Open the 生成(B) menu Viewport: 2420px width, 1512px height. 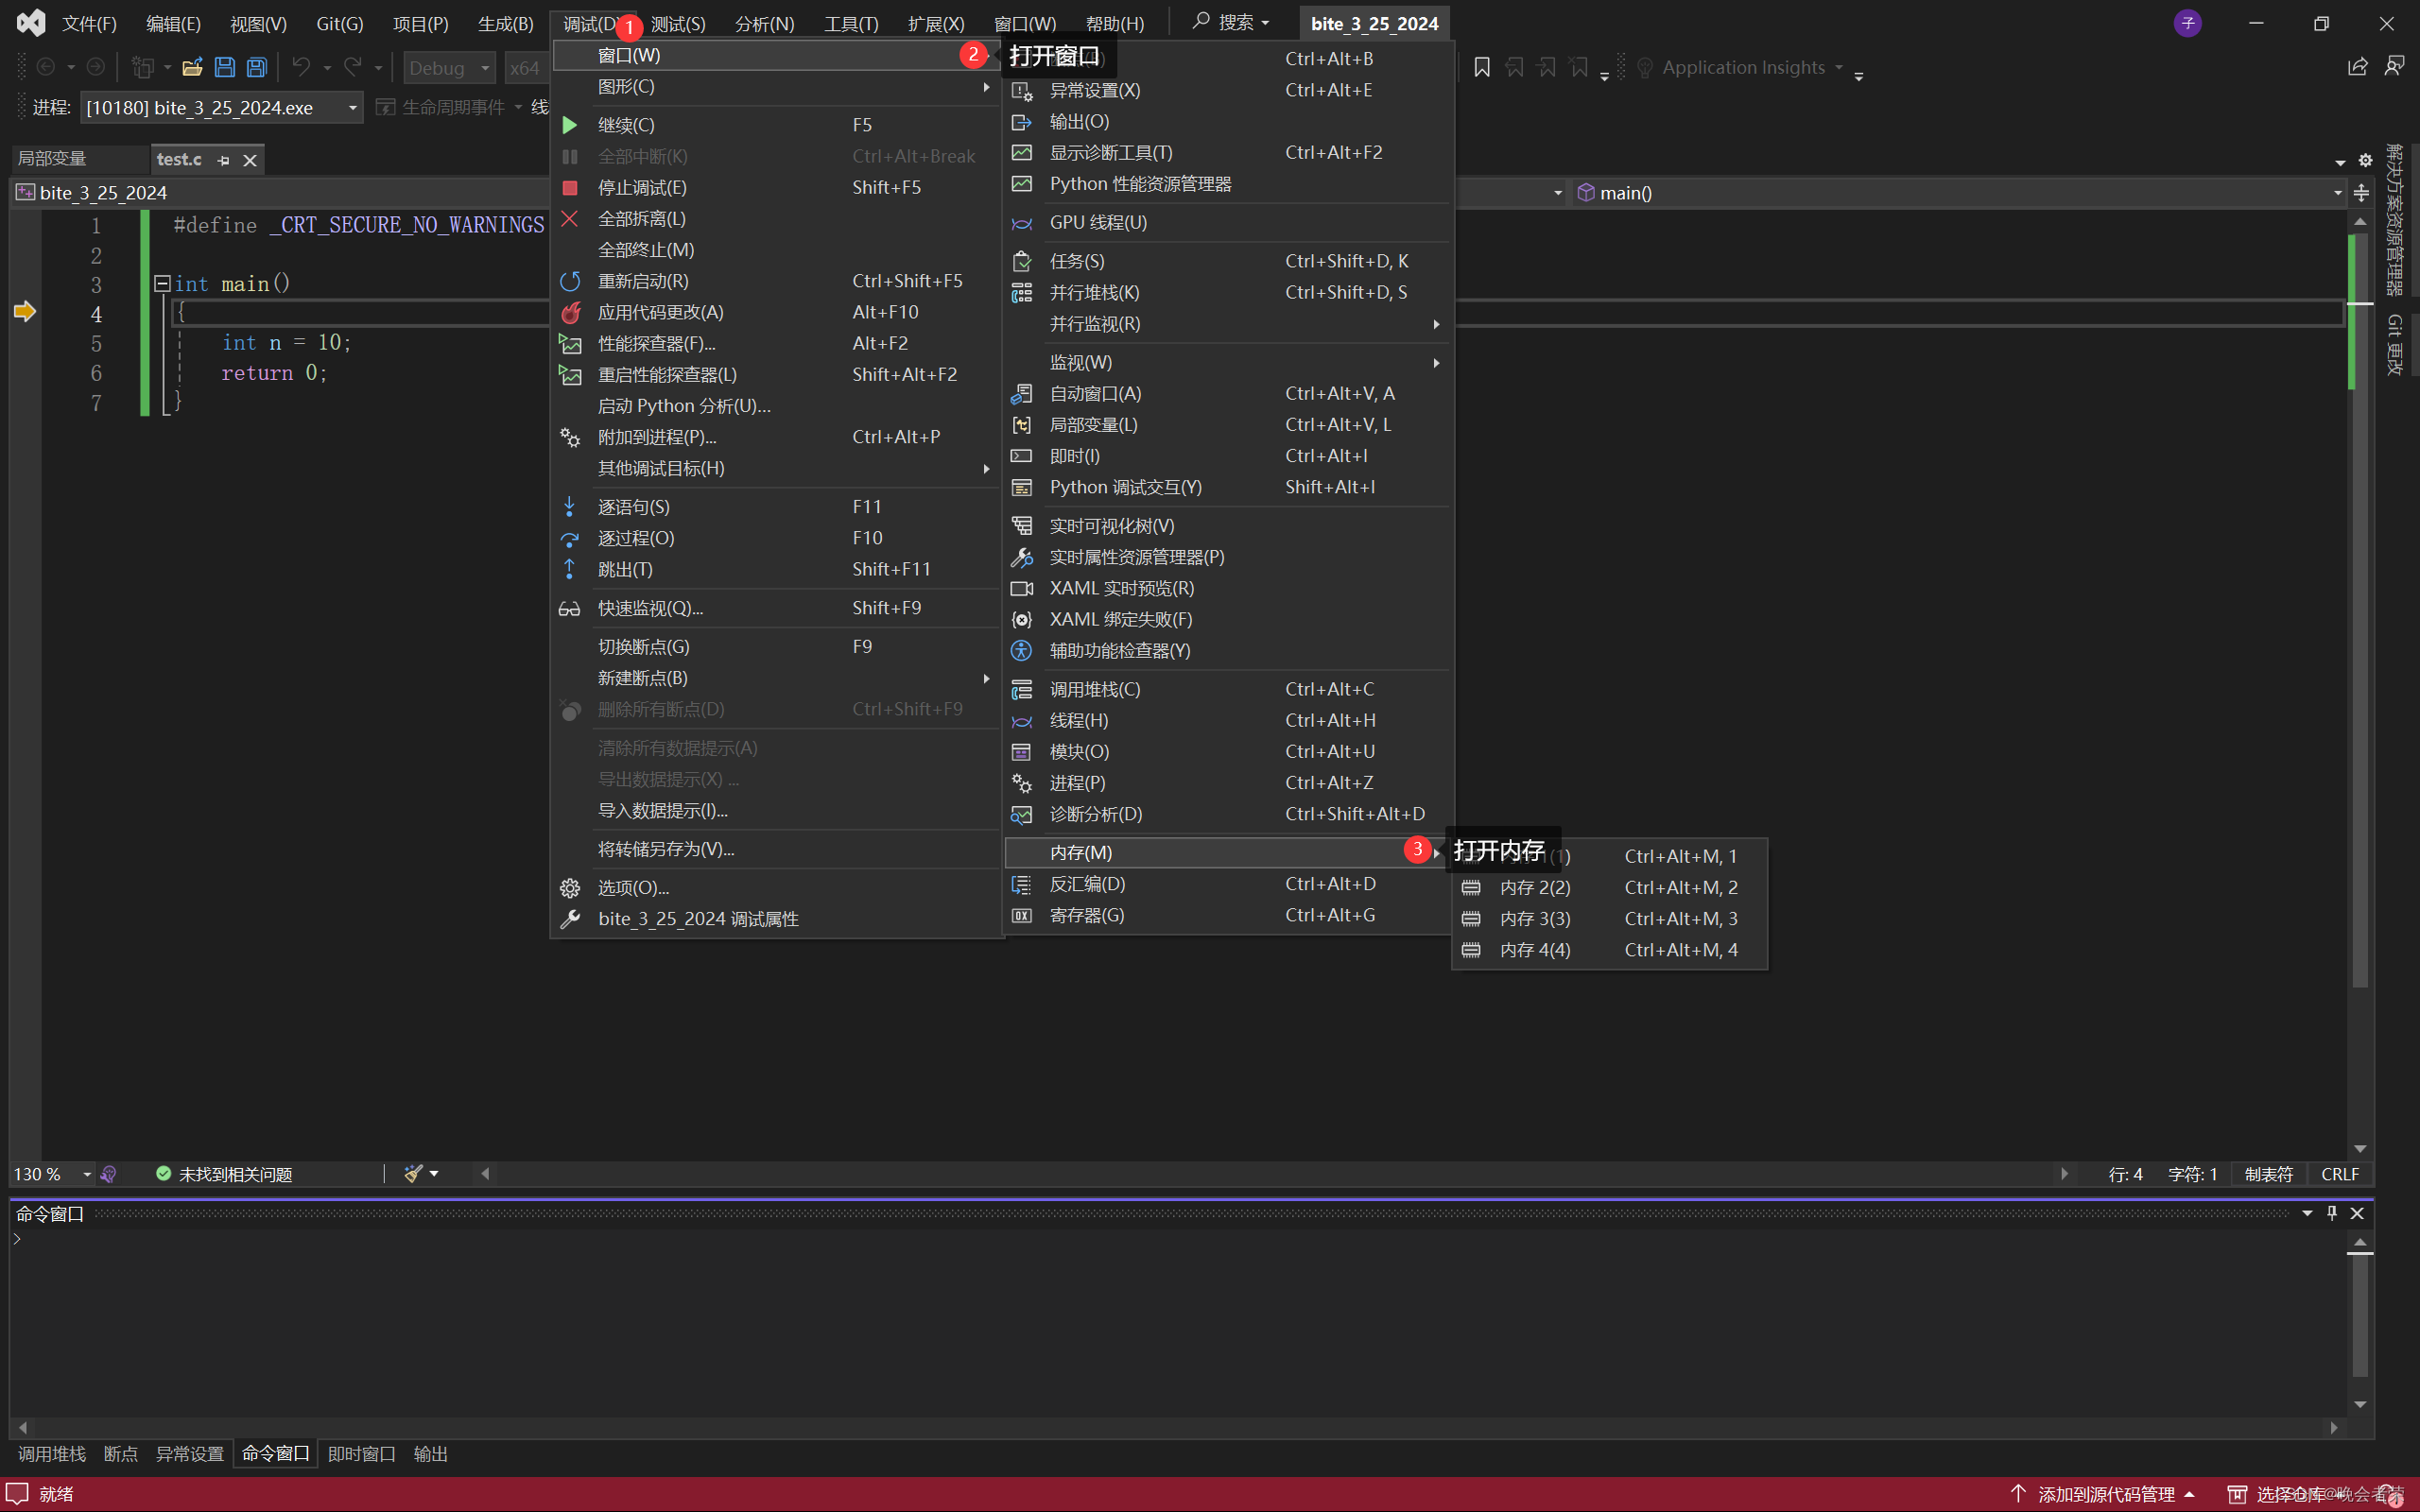tap(505, 23)
